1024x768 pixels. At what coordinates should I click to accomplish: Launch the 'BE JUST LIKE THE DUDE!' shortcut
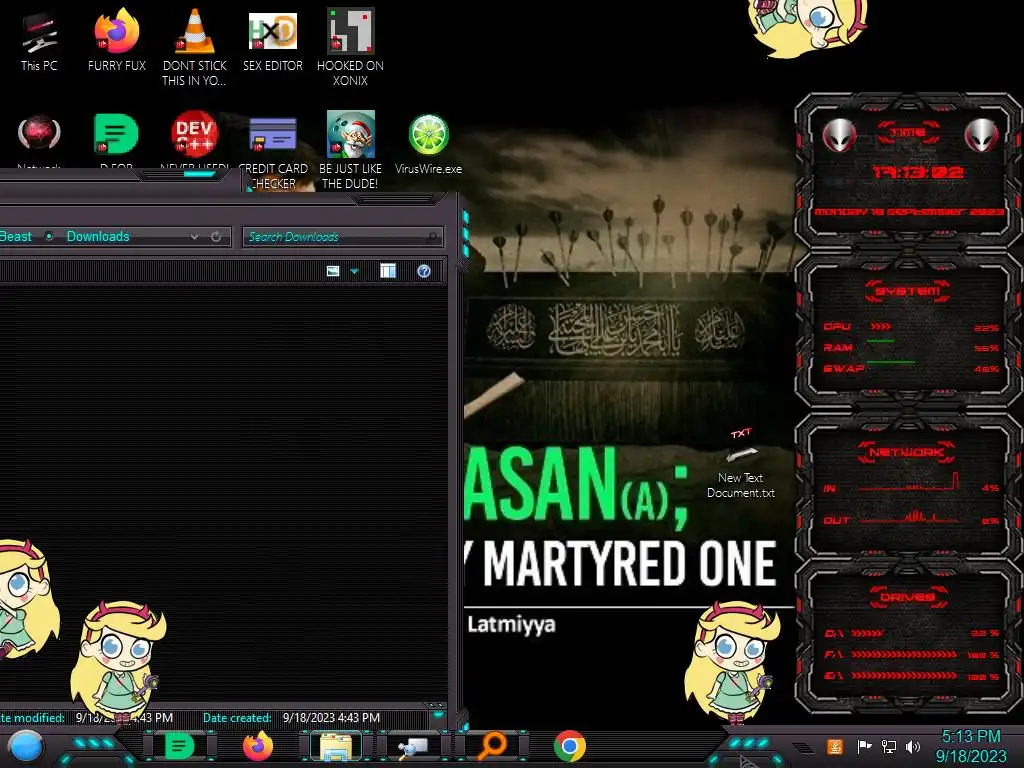click(x=351, y=150)
